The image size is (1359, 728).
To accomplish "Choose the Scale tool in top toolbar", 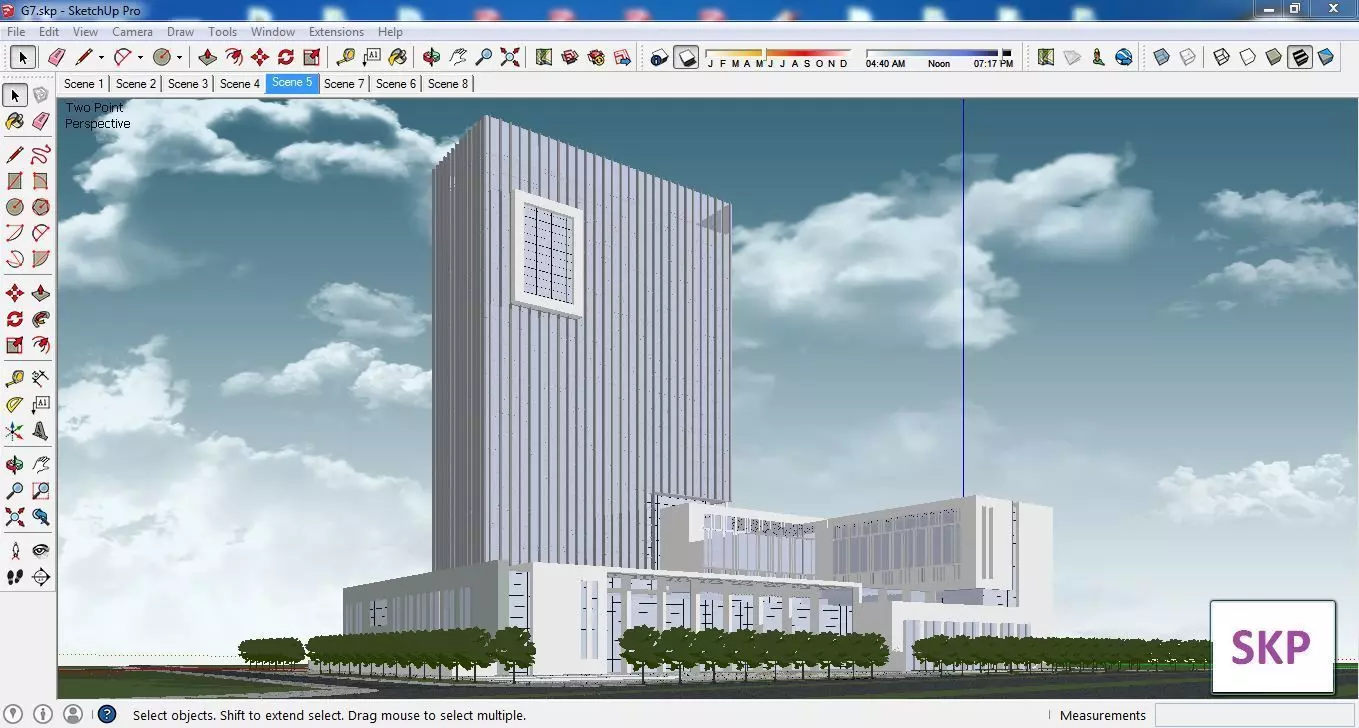I will click(x=312, y=57).
